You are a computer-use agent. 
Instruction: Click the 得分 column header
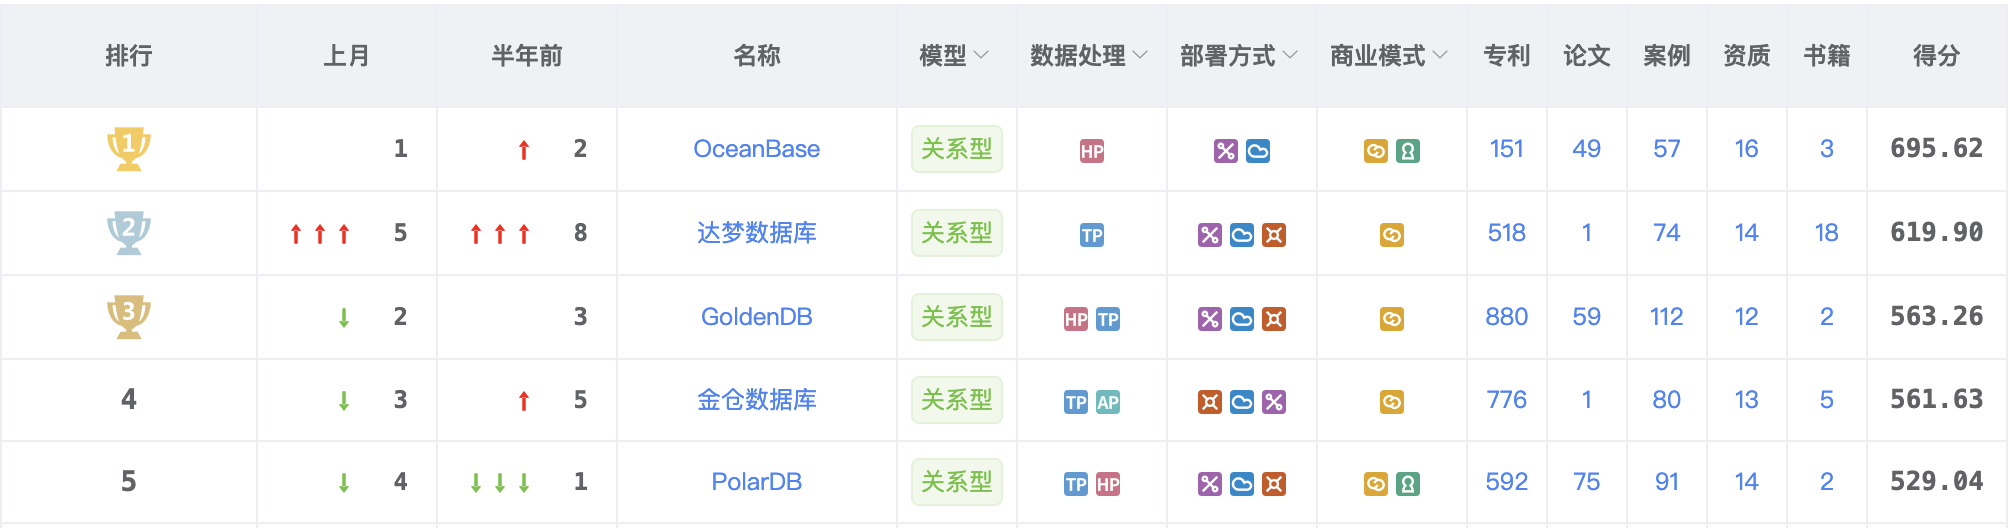(1937, 55)
